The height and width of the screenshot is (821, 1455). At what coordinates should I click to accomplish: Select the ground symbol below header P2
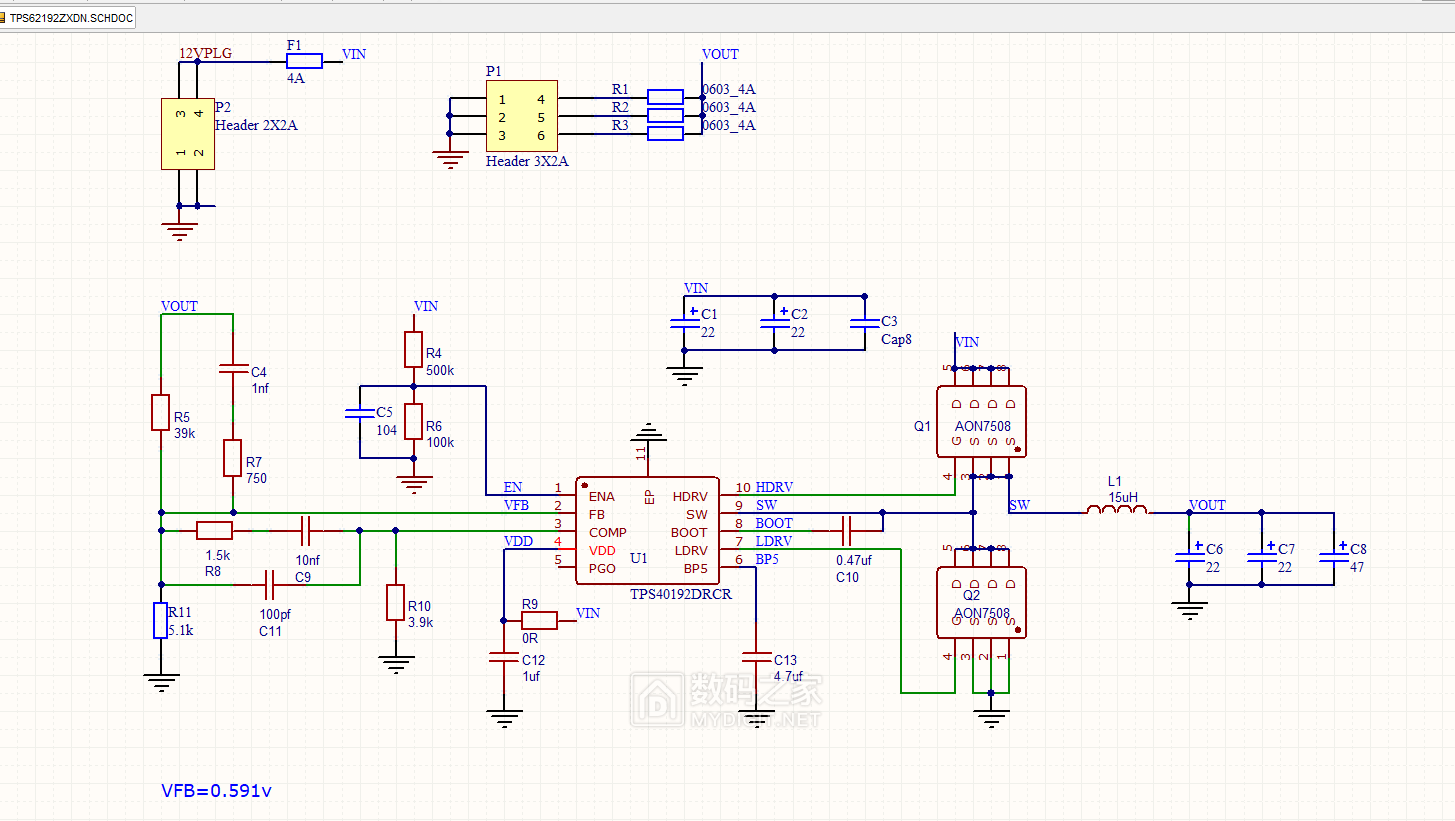[x=179, y=231]
